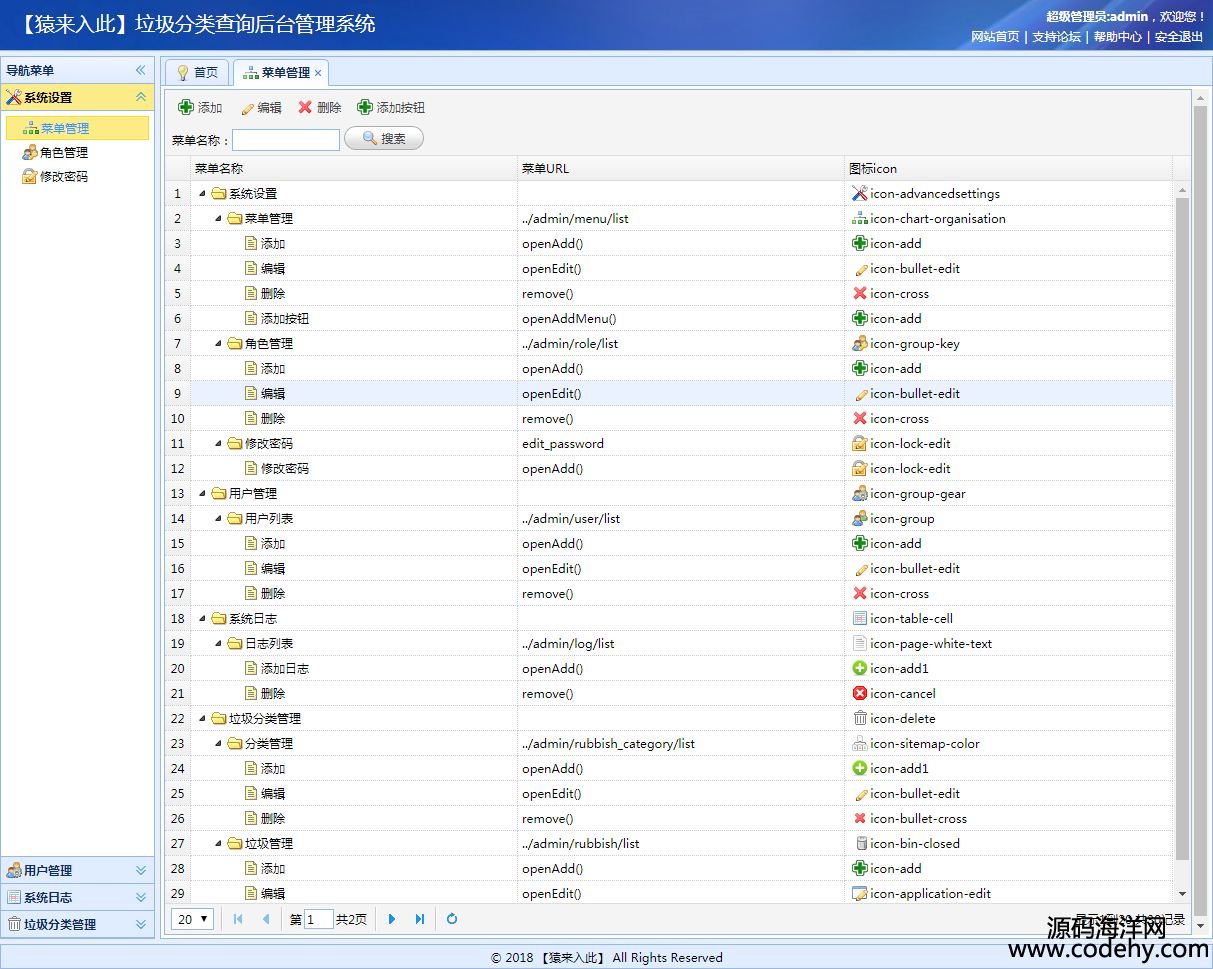Collapse the 用户管理 tree node in row 13
Screen dimensions: 1213x969
[203, 494]
